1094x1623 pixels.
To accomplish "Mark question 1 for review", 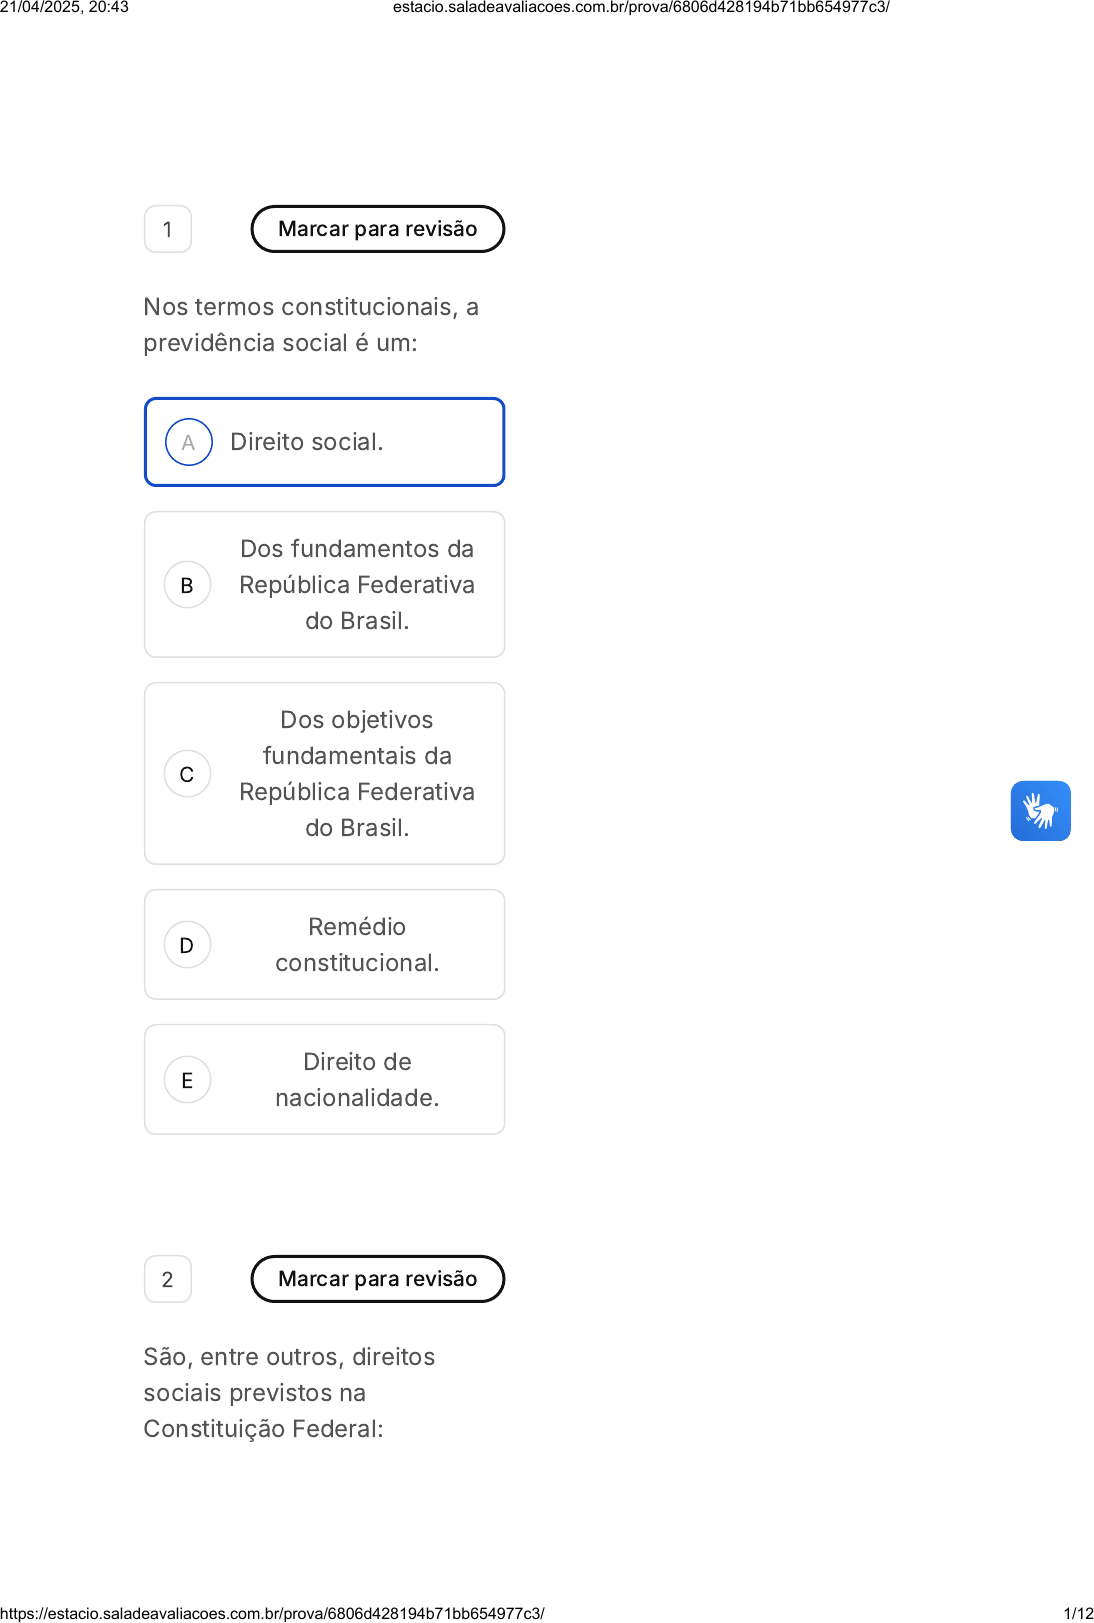I will [377, 229].
